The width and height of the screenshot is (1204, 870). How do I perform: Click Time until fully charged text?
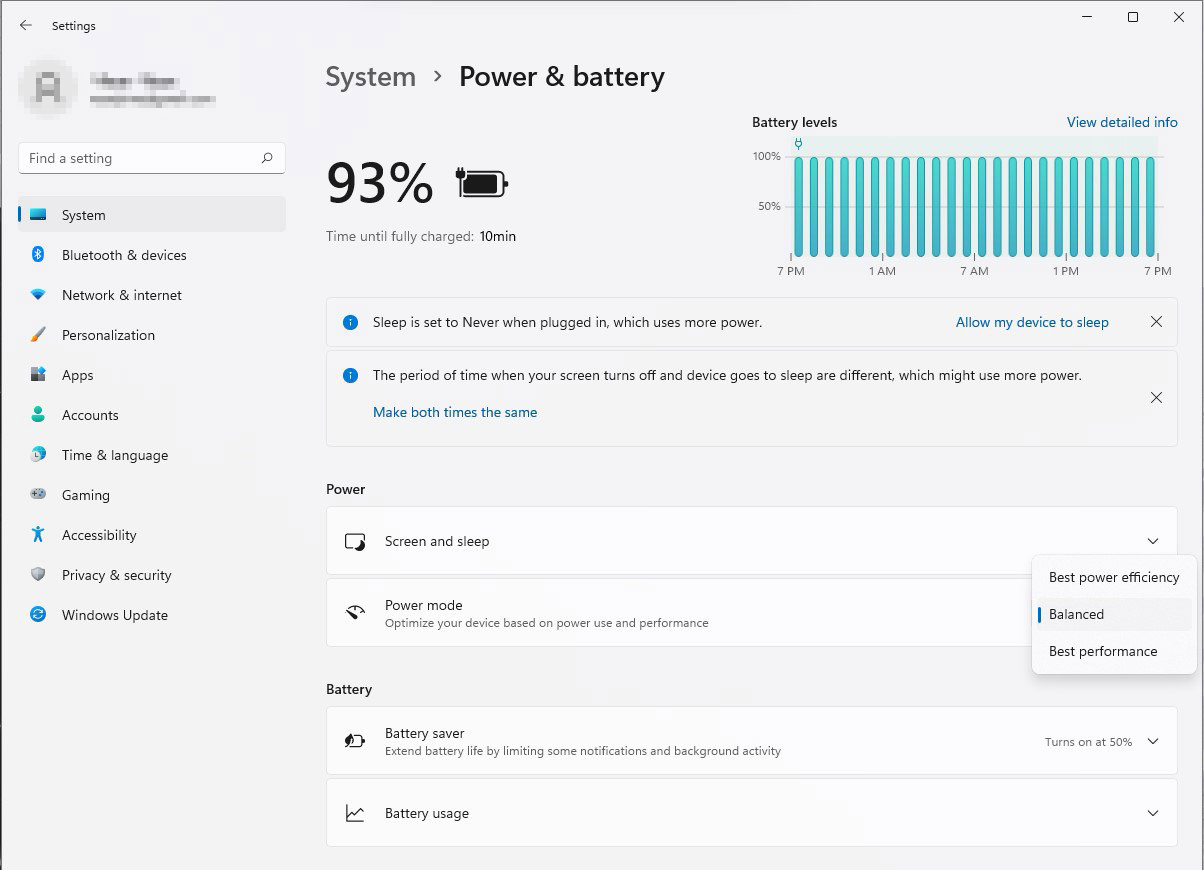pos(421,237)
